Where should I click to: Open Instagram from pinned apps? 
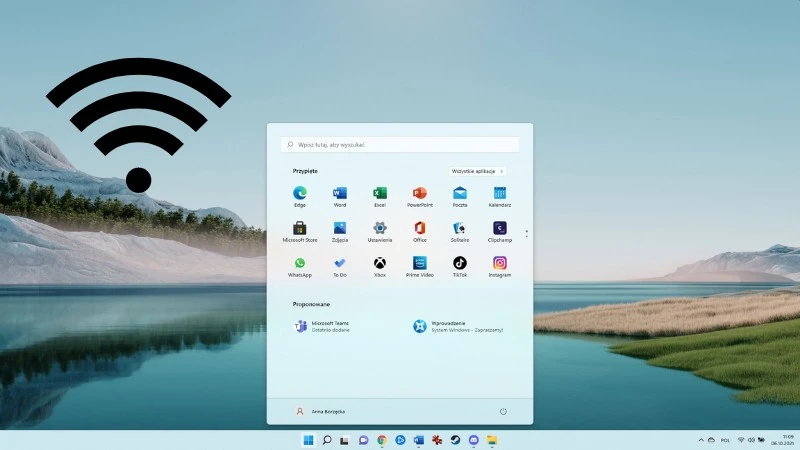(499, 267)
